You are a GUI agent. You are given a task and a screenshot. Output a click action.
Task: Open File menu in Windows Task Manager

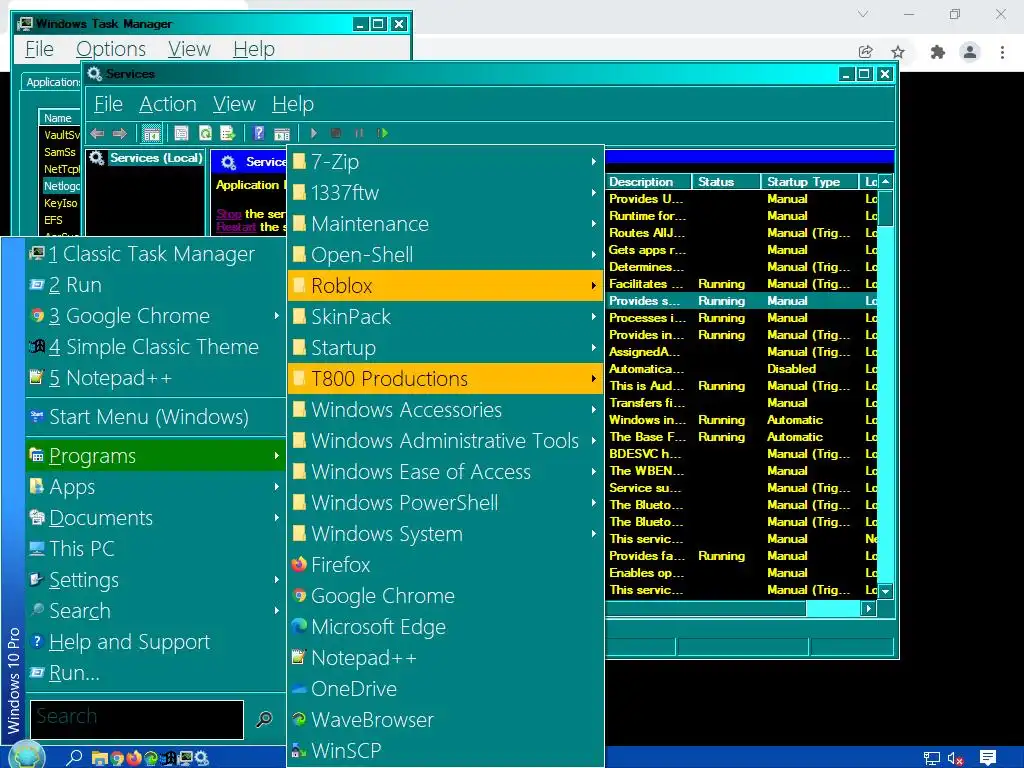39,49
